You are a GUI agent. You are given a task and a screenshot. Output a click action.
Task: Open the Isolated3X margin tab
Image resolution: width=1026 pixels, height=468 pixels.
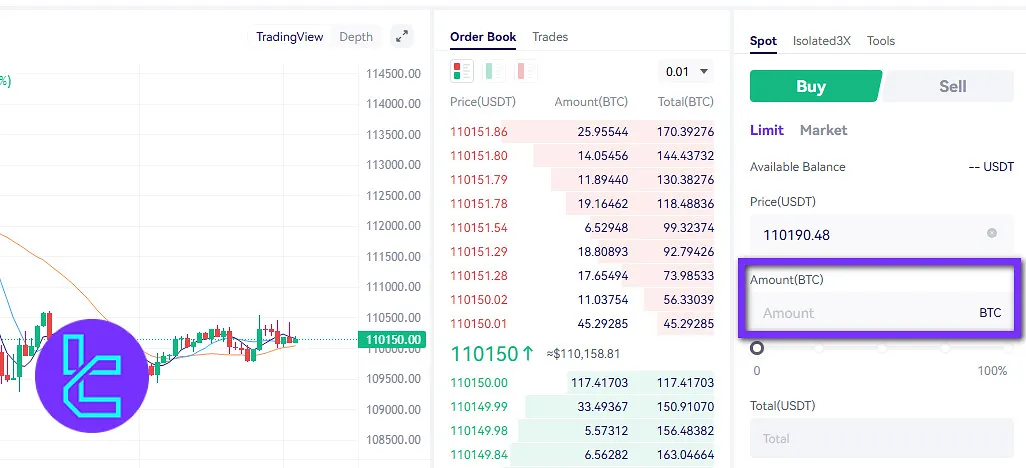click(x=821, y=41)
